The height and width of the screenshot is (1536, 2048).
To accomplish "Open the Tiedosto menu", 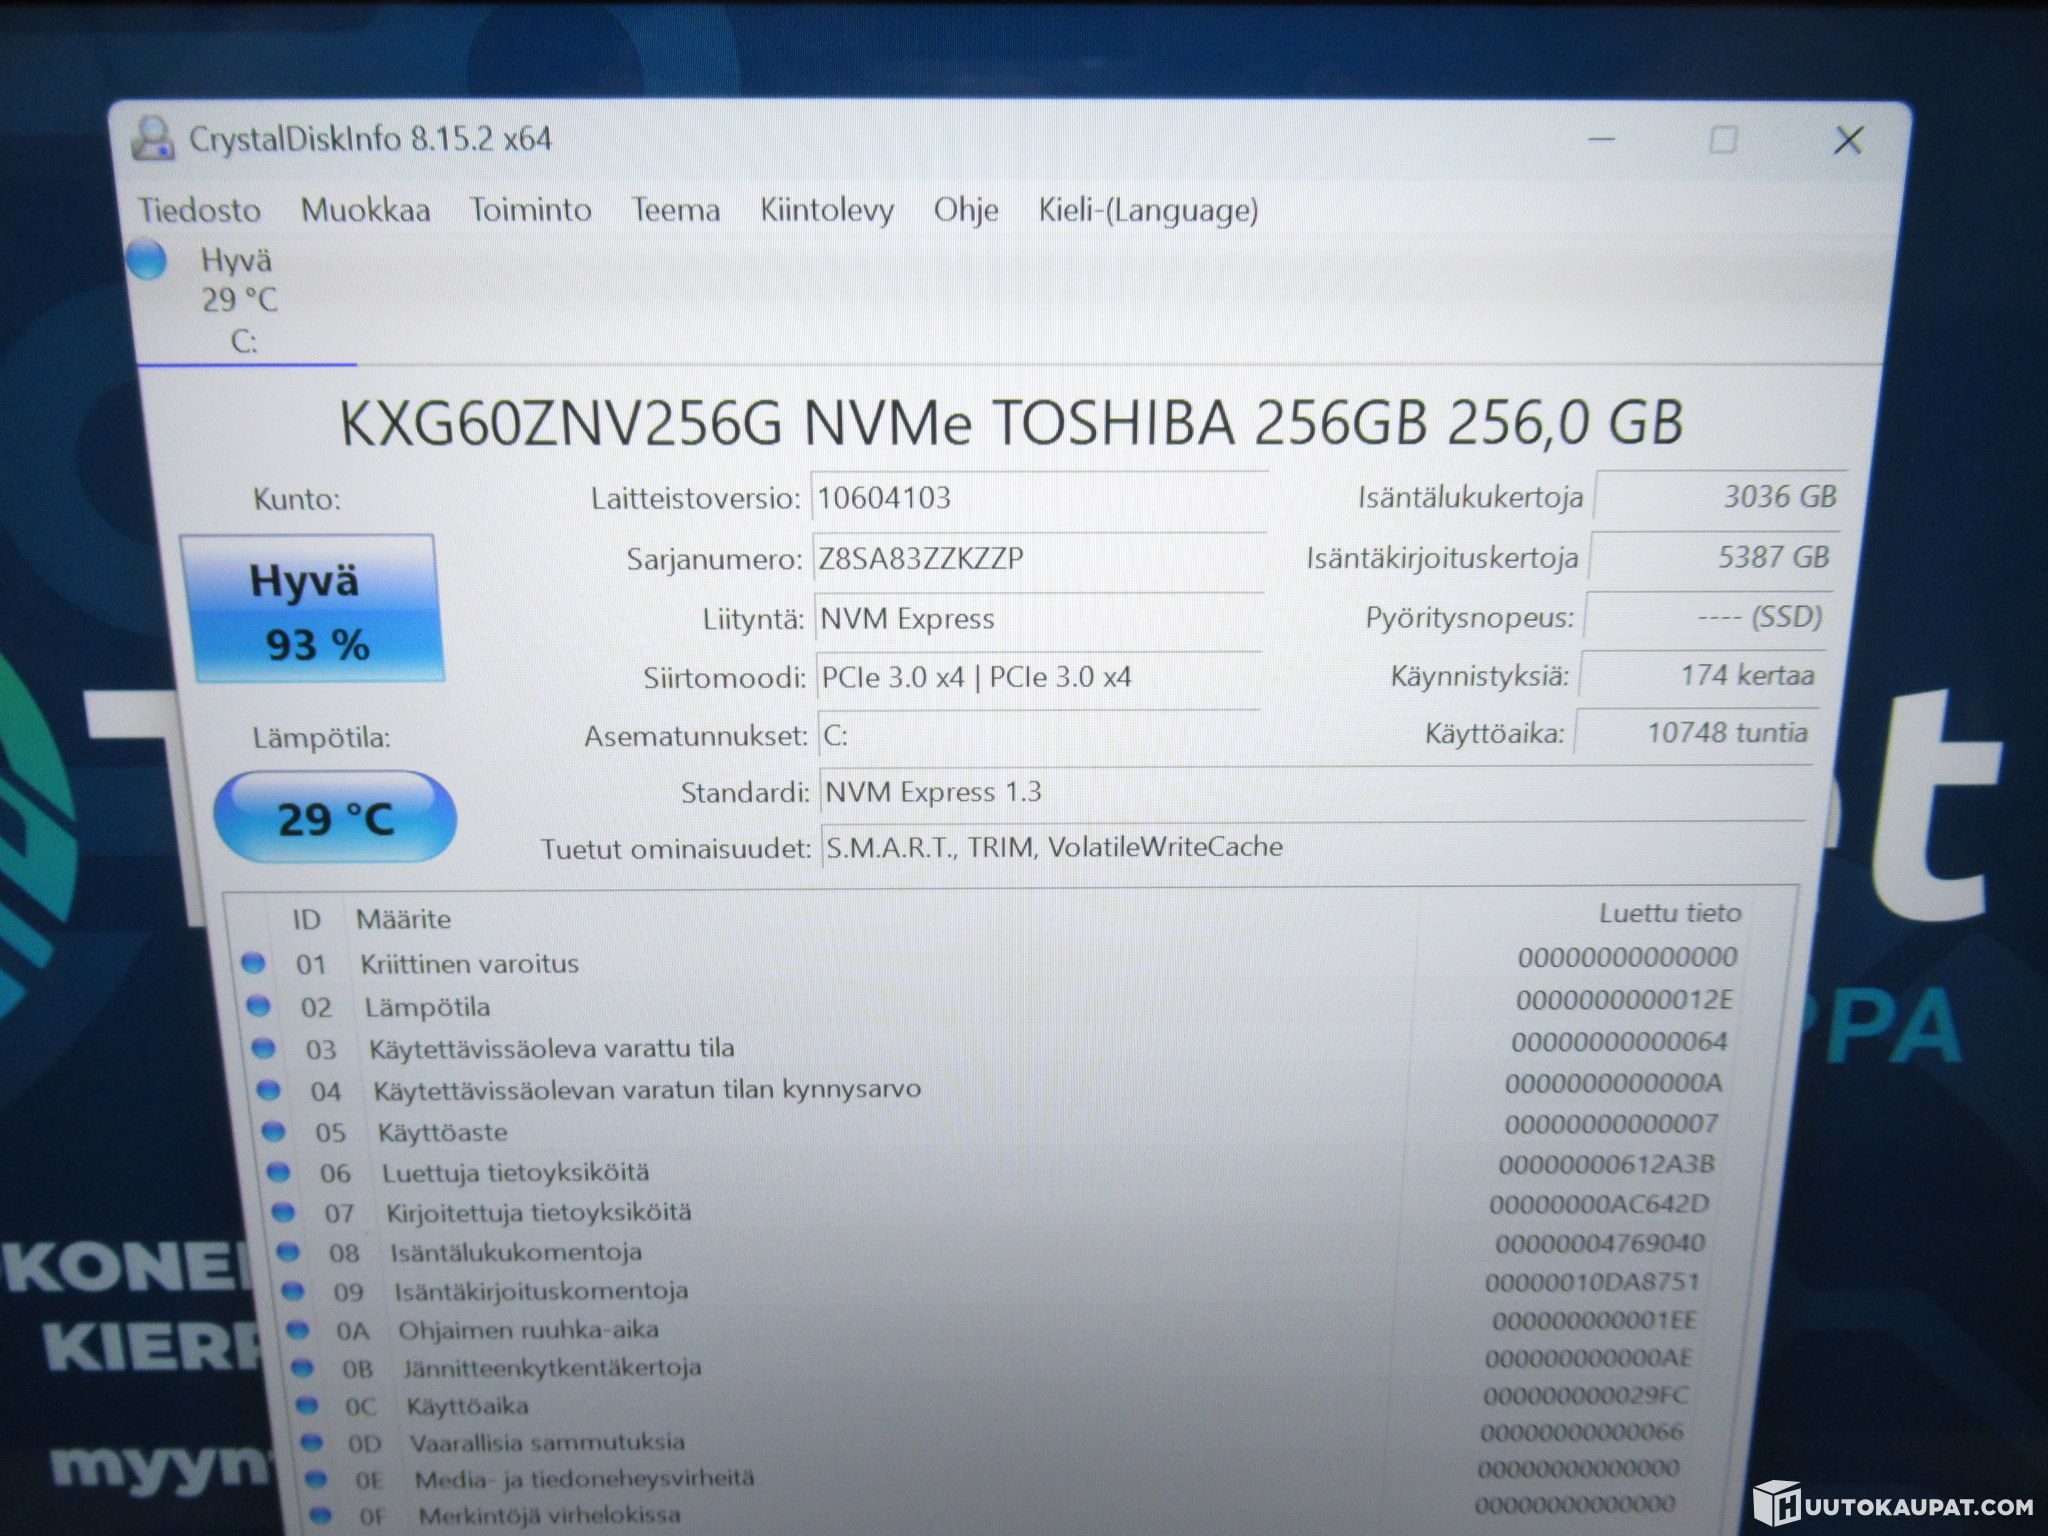I will click(199, 210).
